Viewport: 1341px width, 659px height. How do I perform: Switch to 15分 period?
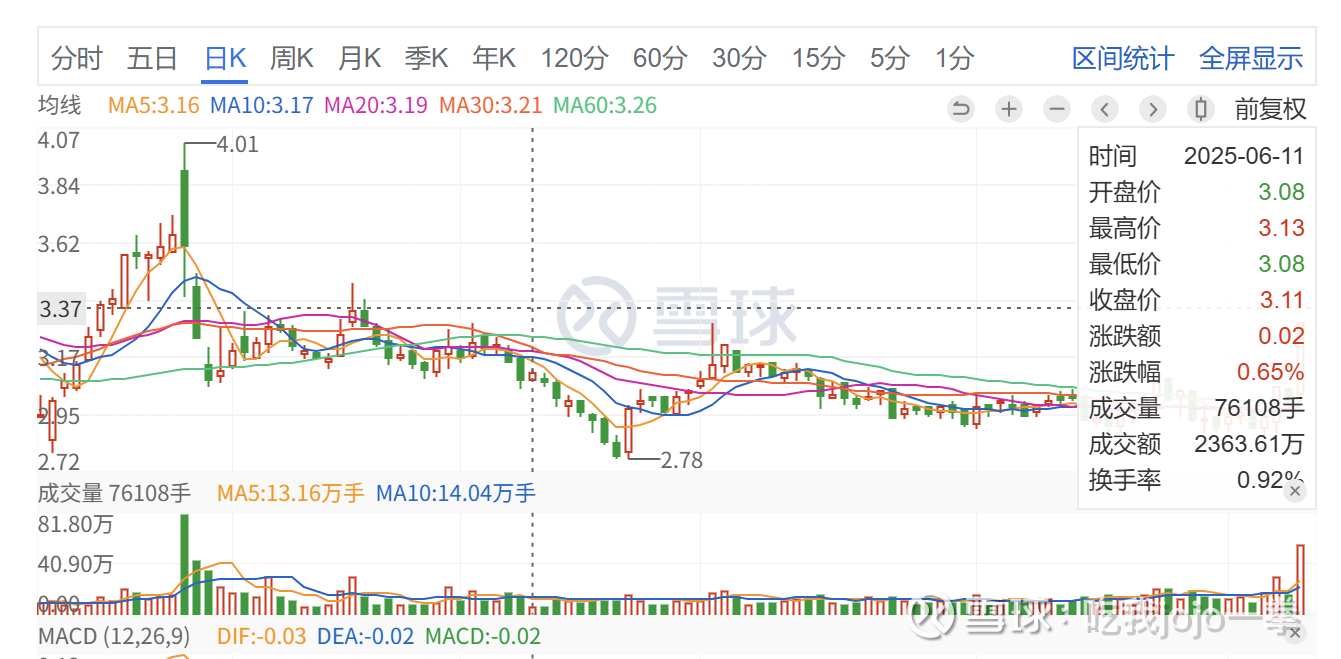(819, 58)
